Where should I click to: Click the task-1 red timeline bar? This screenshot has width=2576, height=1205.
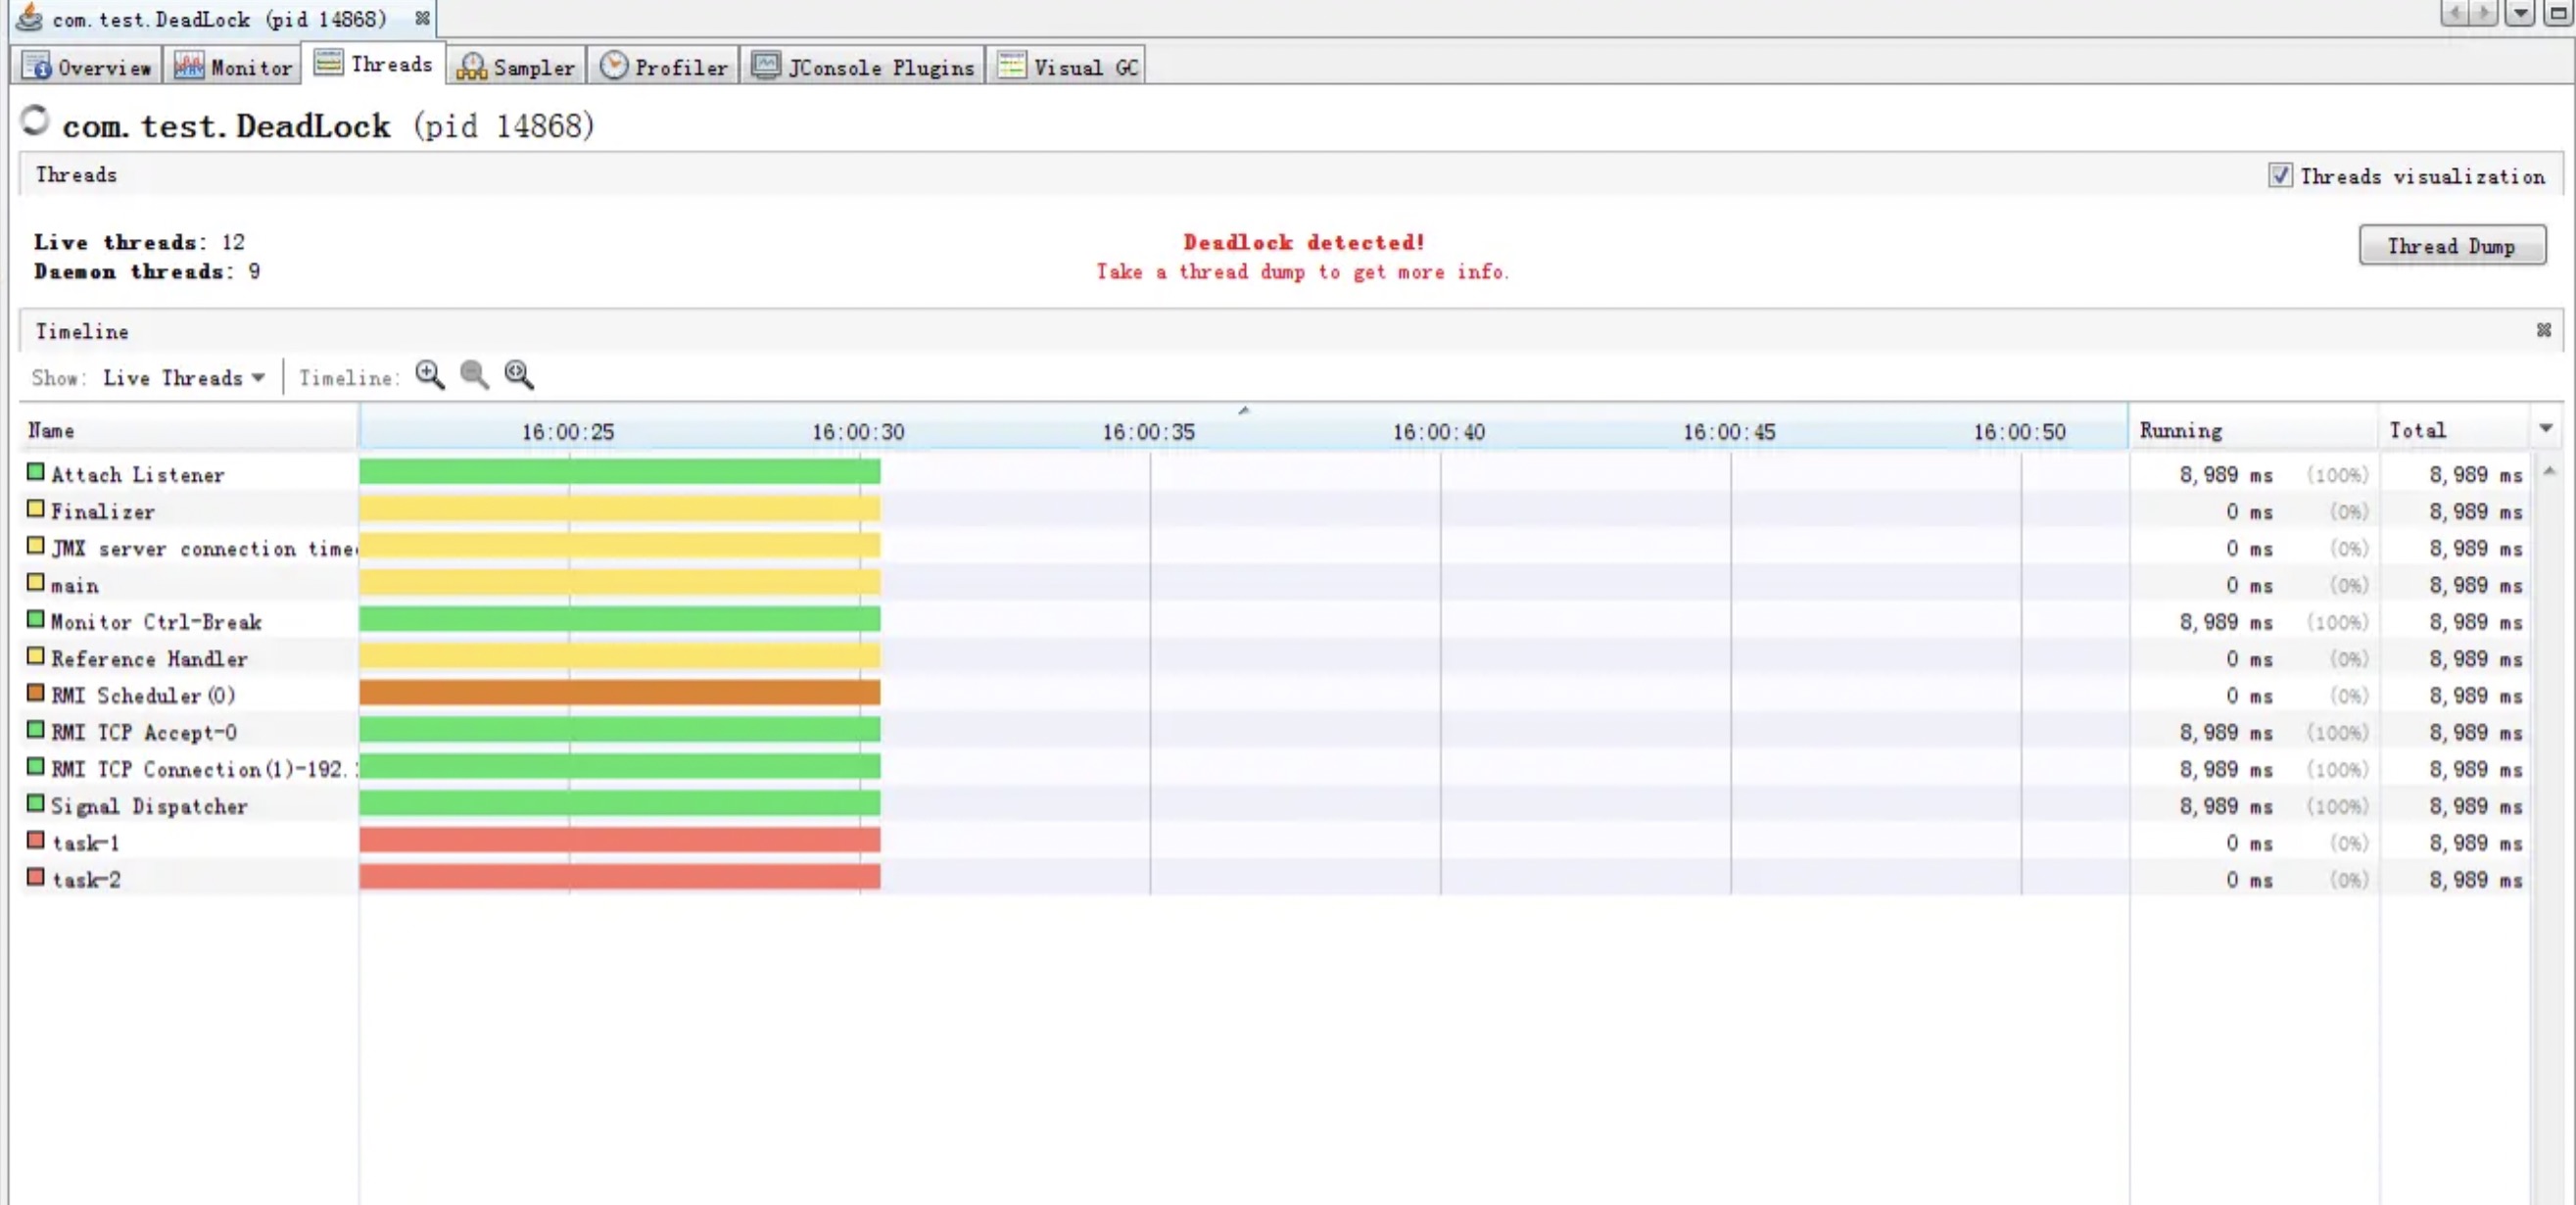[x=620, y=840]
